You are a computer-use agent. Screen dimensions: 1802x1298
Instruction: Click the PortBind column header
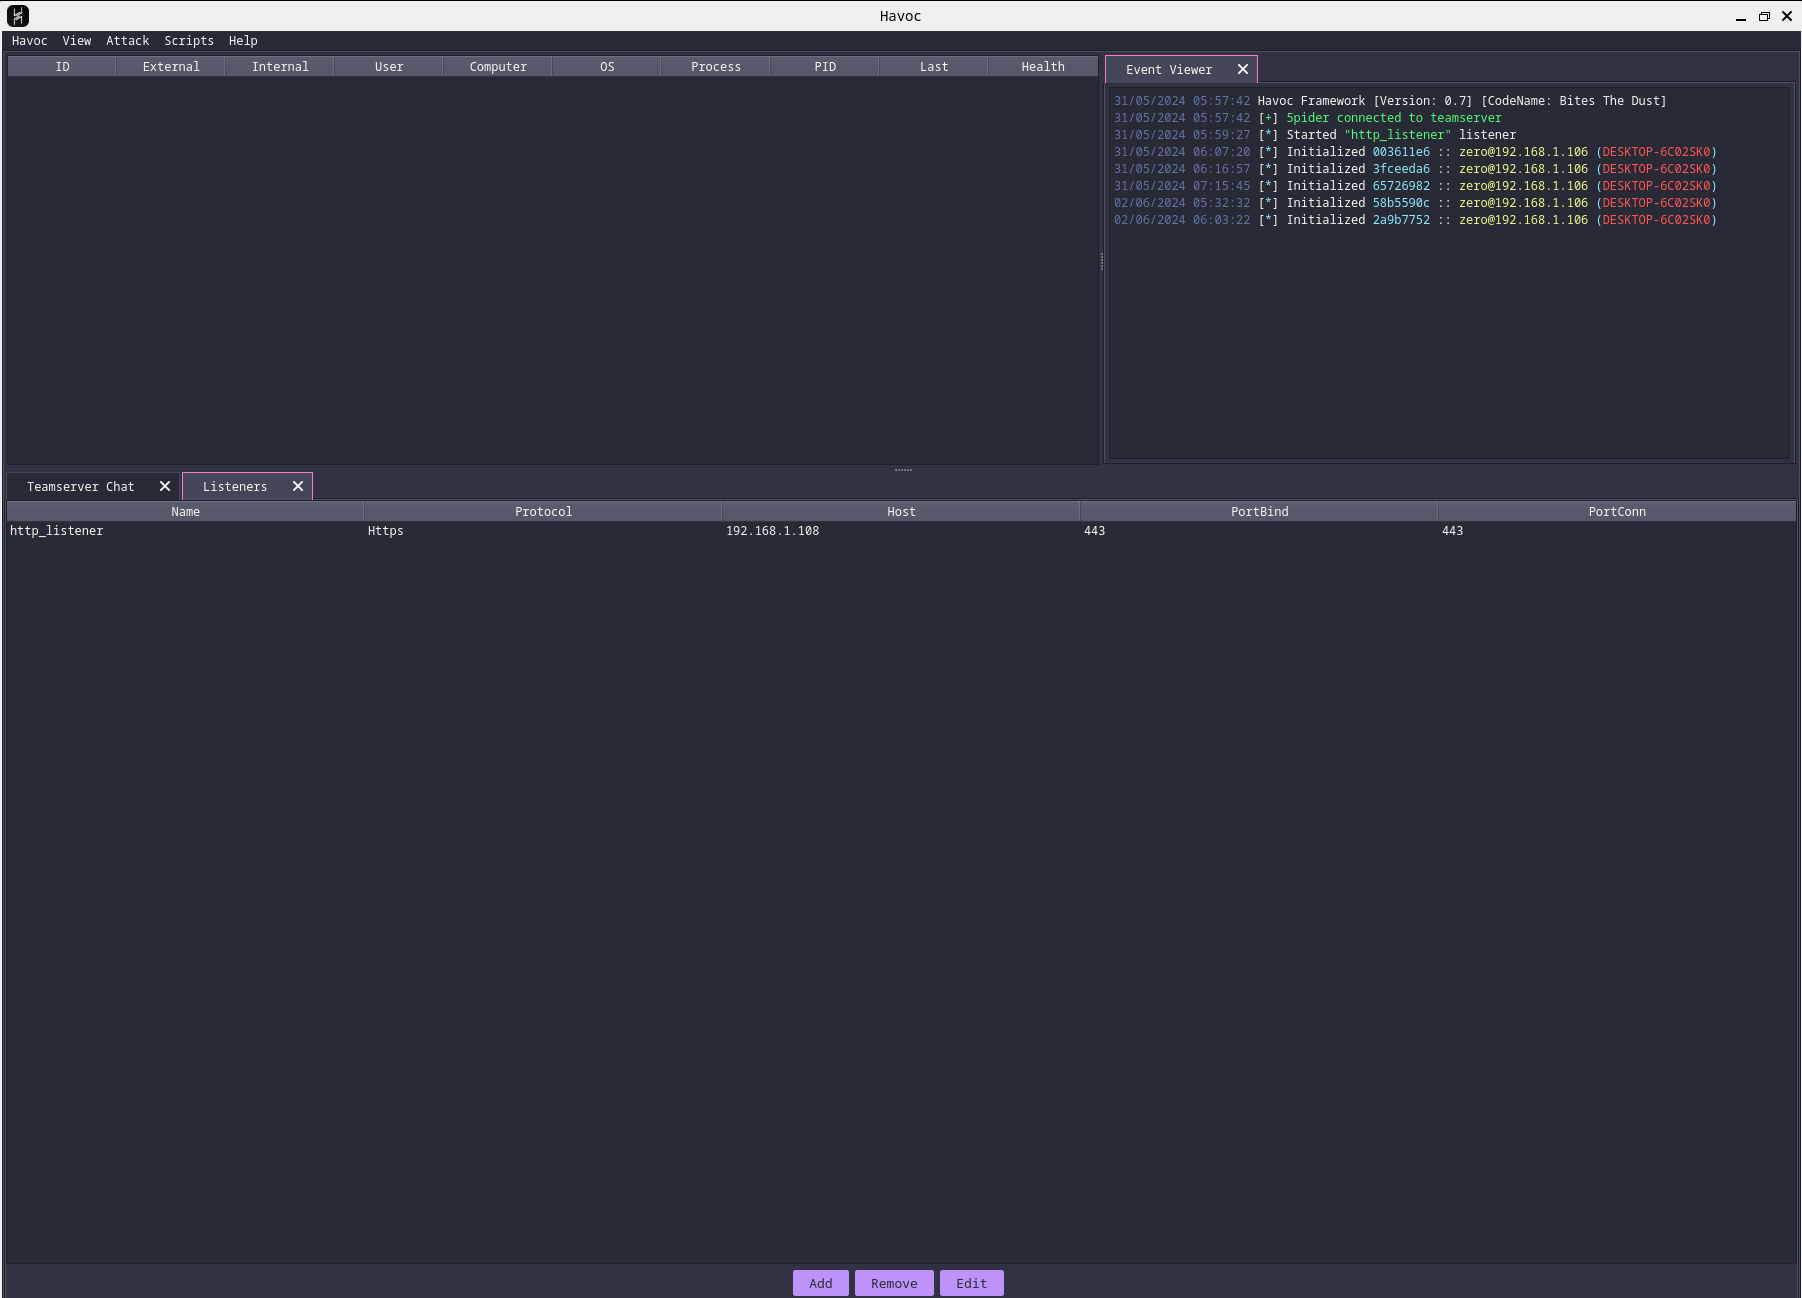1259,512
